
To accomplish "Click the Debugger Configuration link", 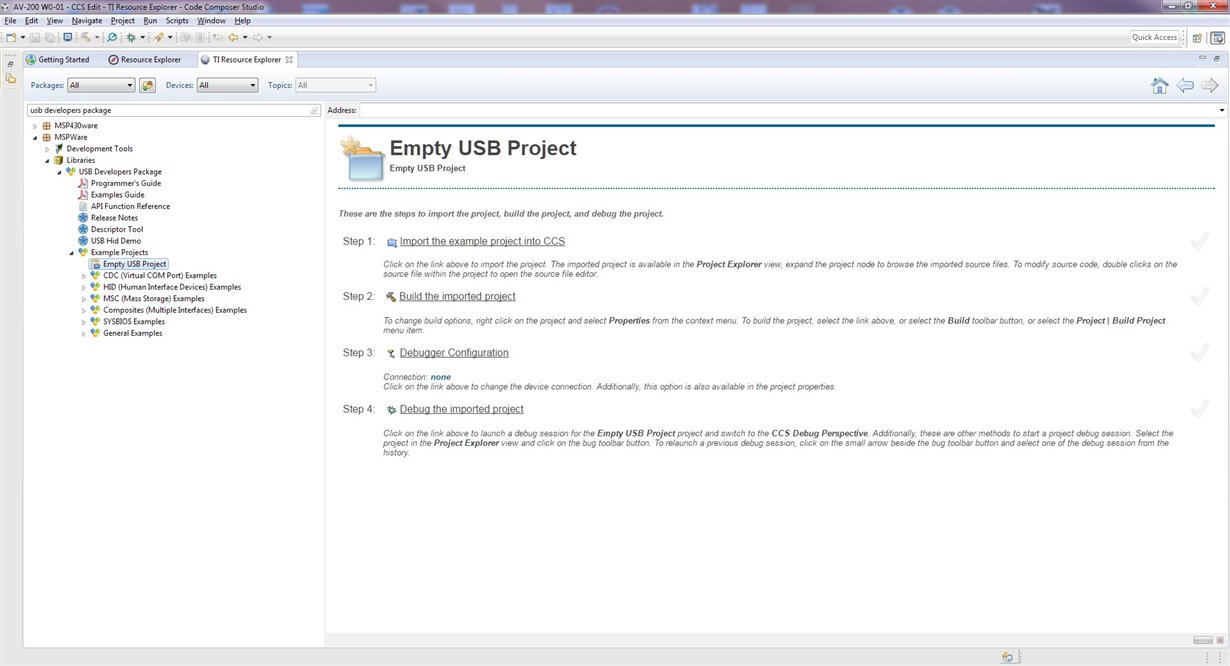I will 454,352.
